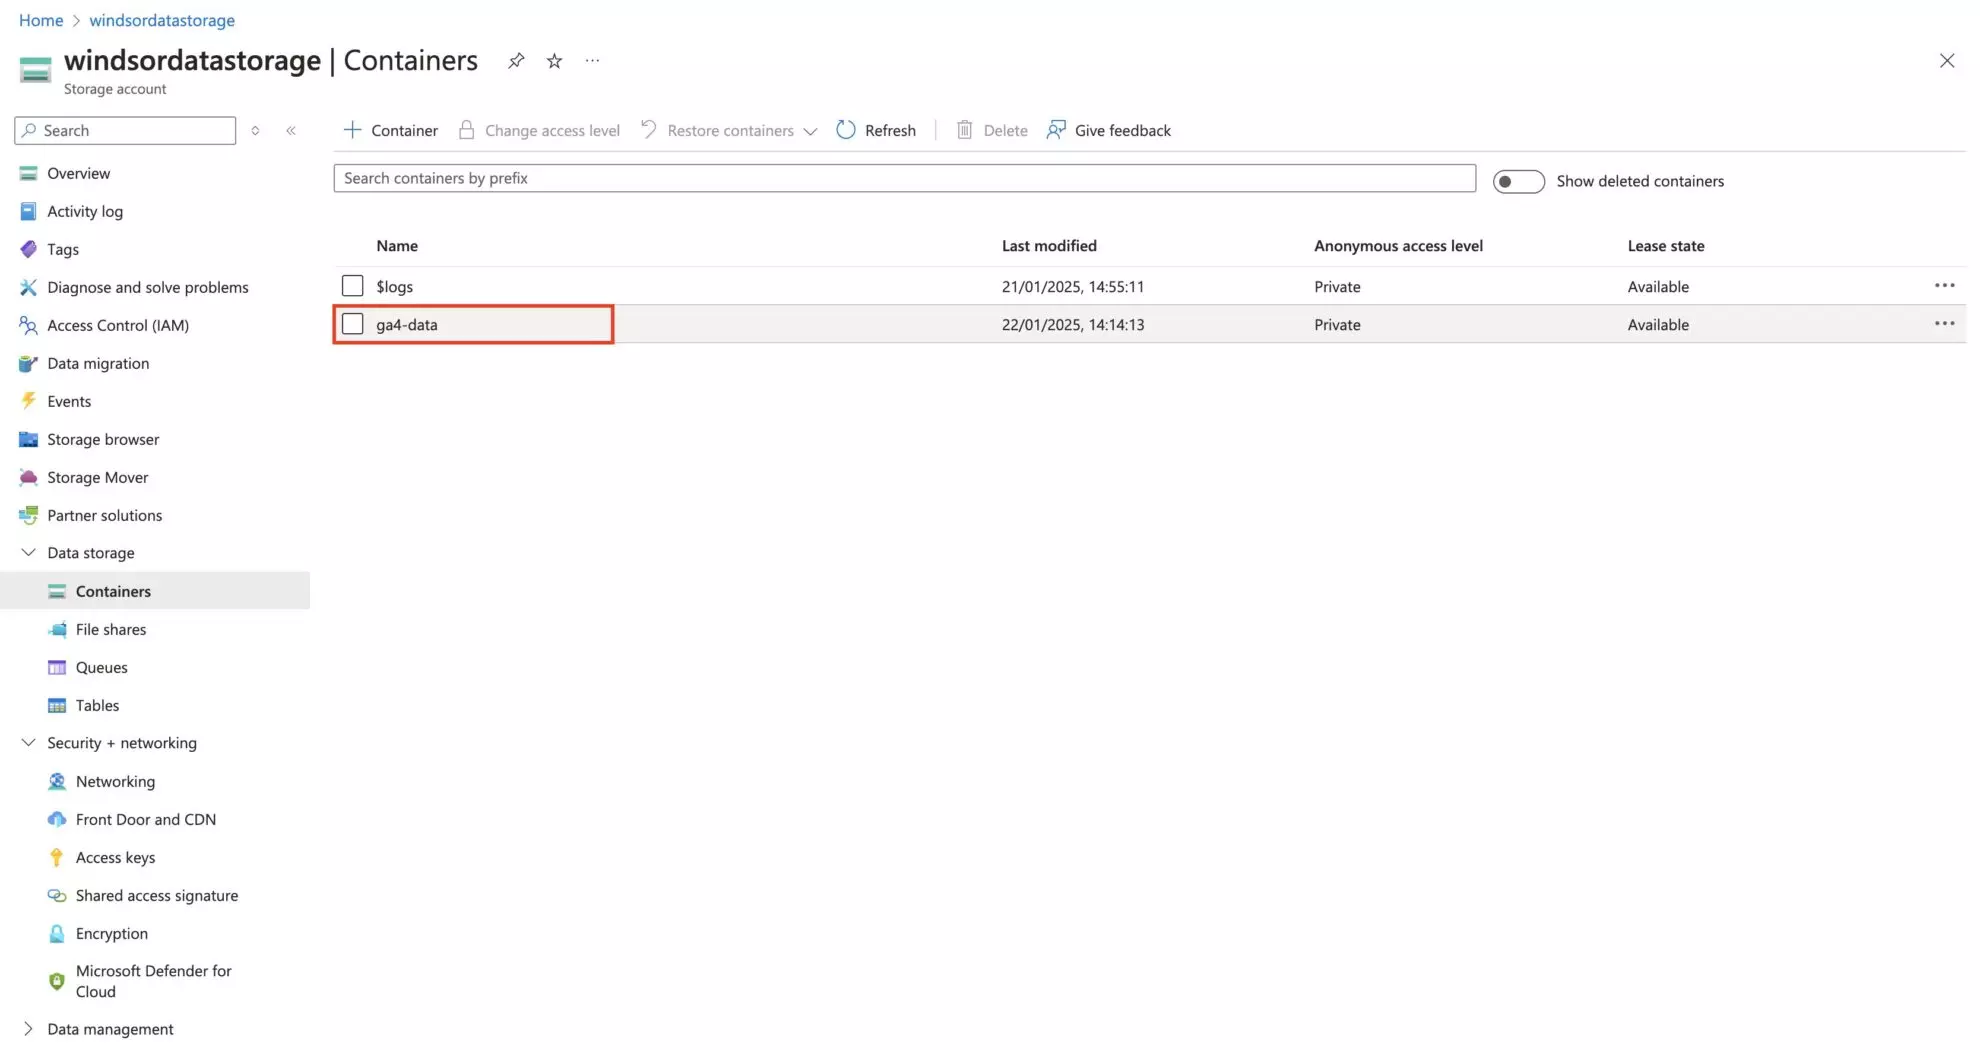Collapse Security + networking section

[28, 742]
